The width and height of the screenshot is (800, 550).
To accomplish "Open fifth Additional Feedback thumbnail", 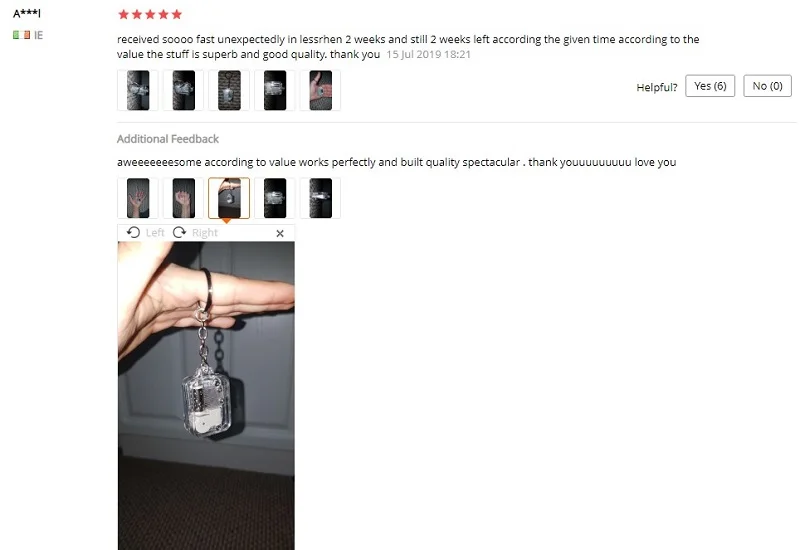I will 320,198.
